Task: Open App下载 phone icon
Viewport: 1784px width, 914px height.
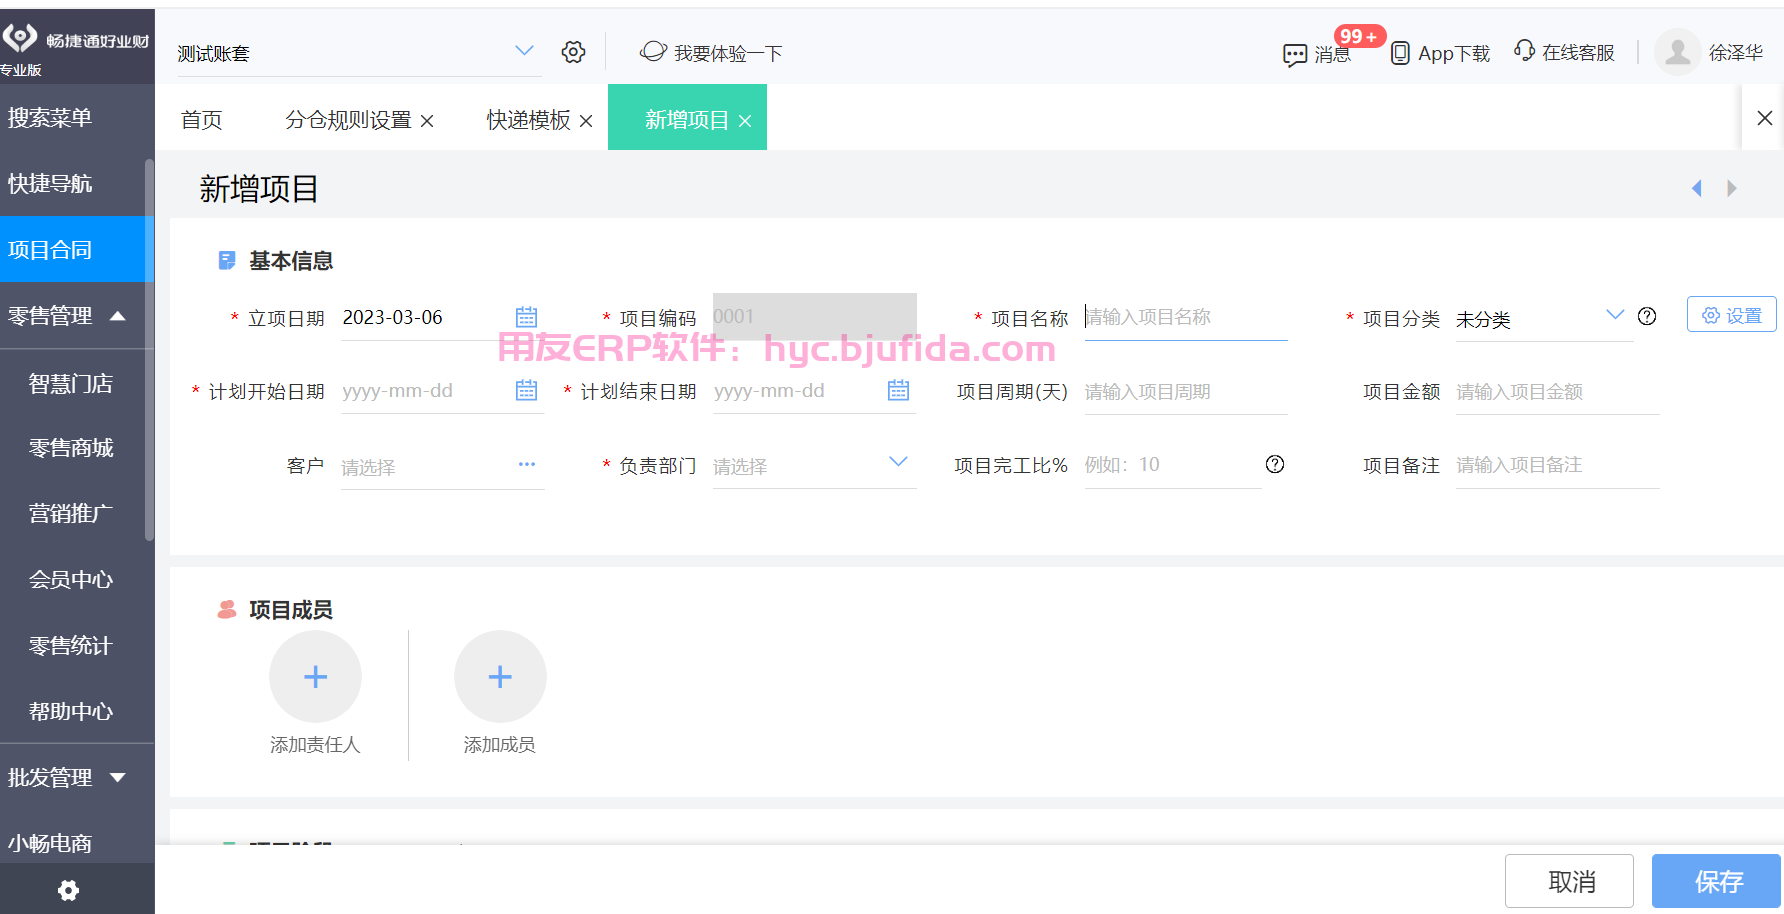Action: pos(1401,53)
